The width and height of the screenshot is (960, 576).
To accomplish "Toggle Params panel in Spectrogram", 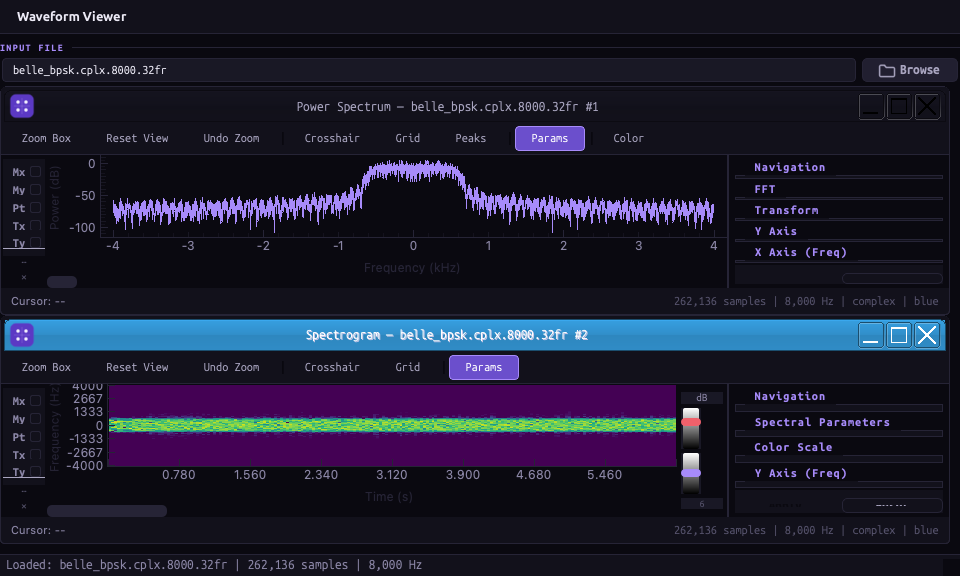I will [484, 367].
